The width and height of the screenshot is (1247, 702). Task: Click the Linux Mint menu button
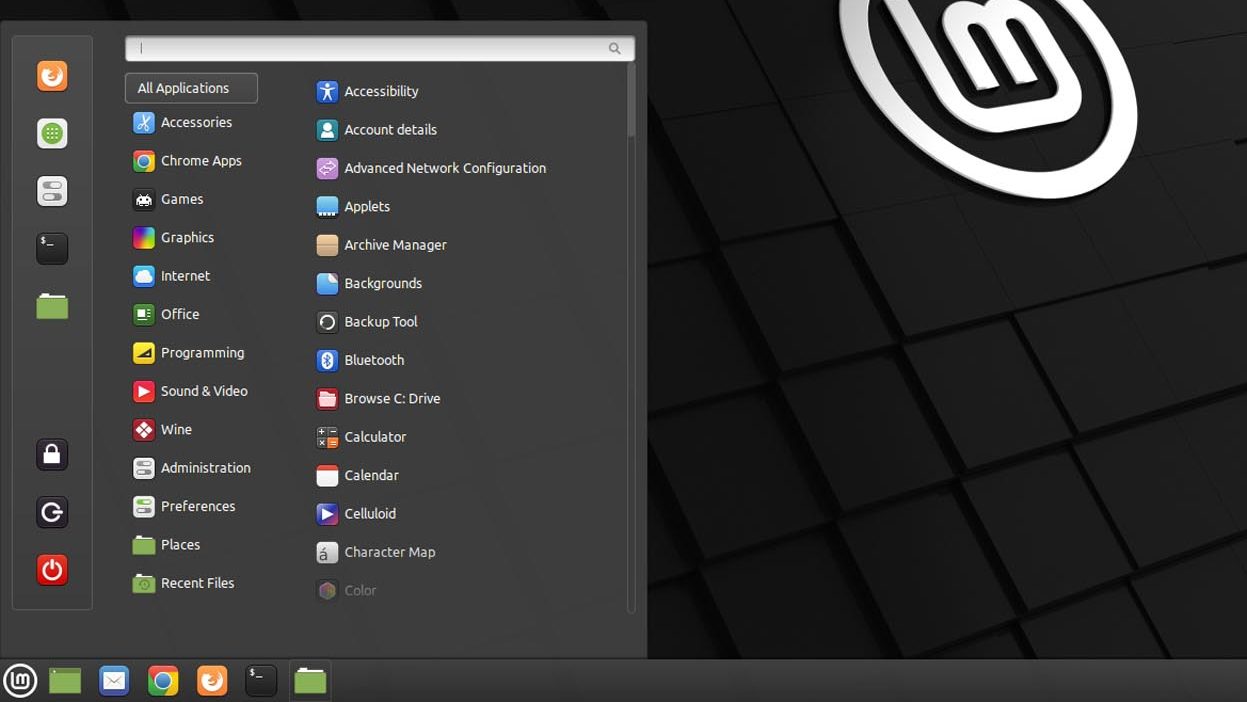(20, 680)
